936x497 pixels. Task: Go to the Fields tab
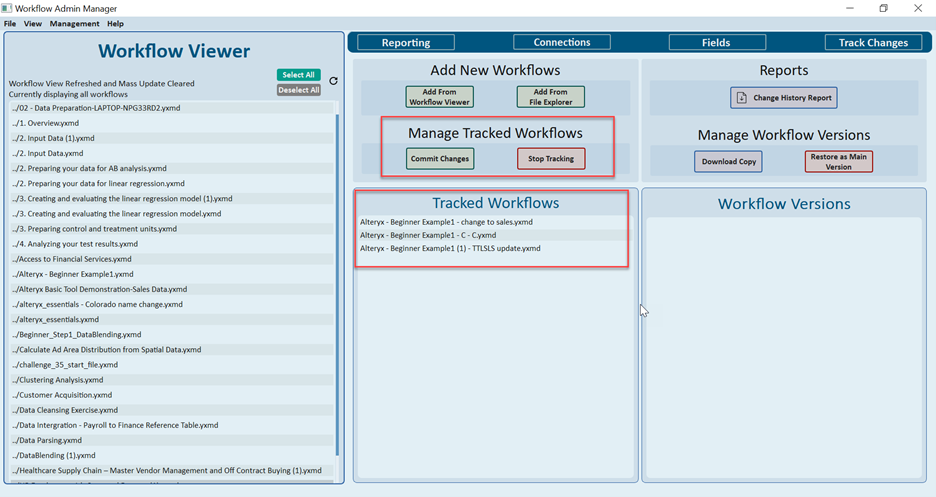(x=718, y=43)
